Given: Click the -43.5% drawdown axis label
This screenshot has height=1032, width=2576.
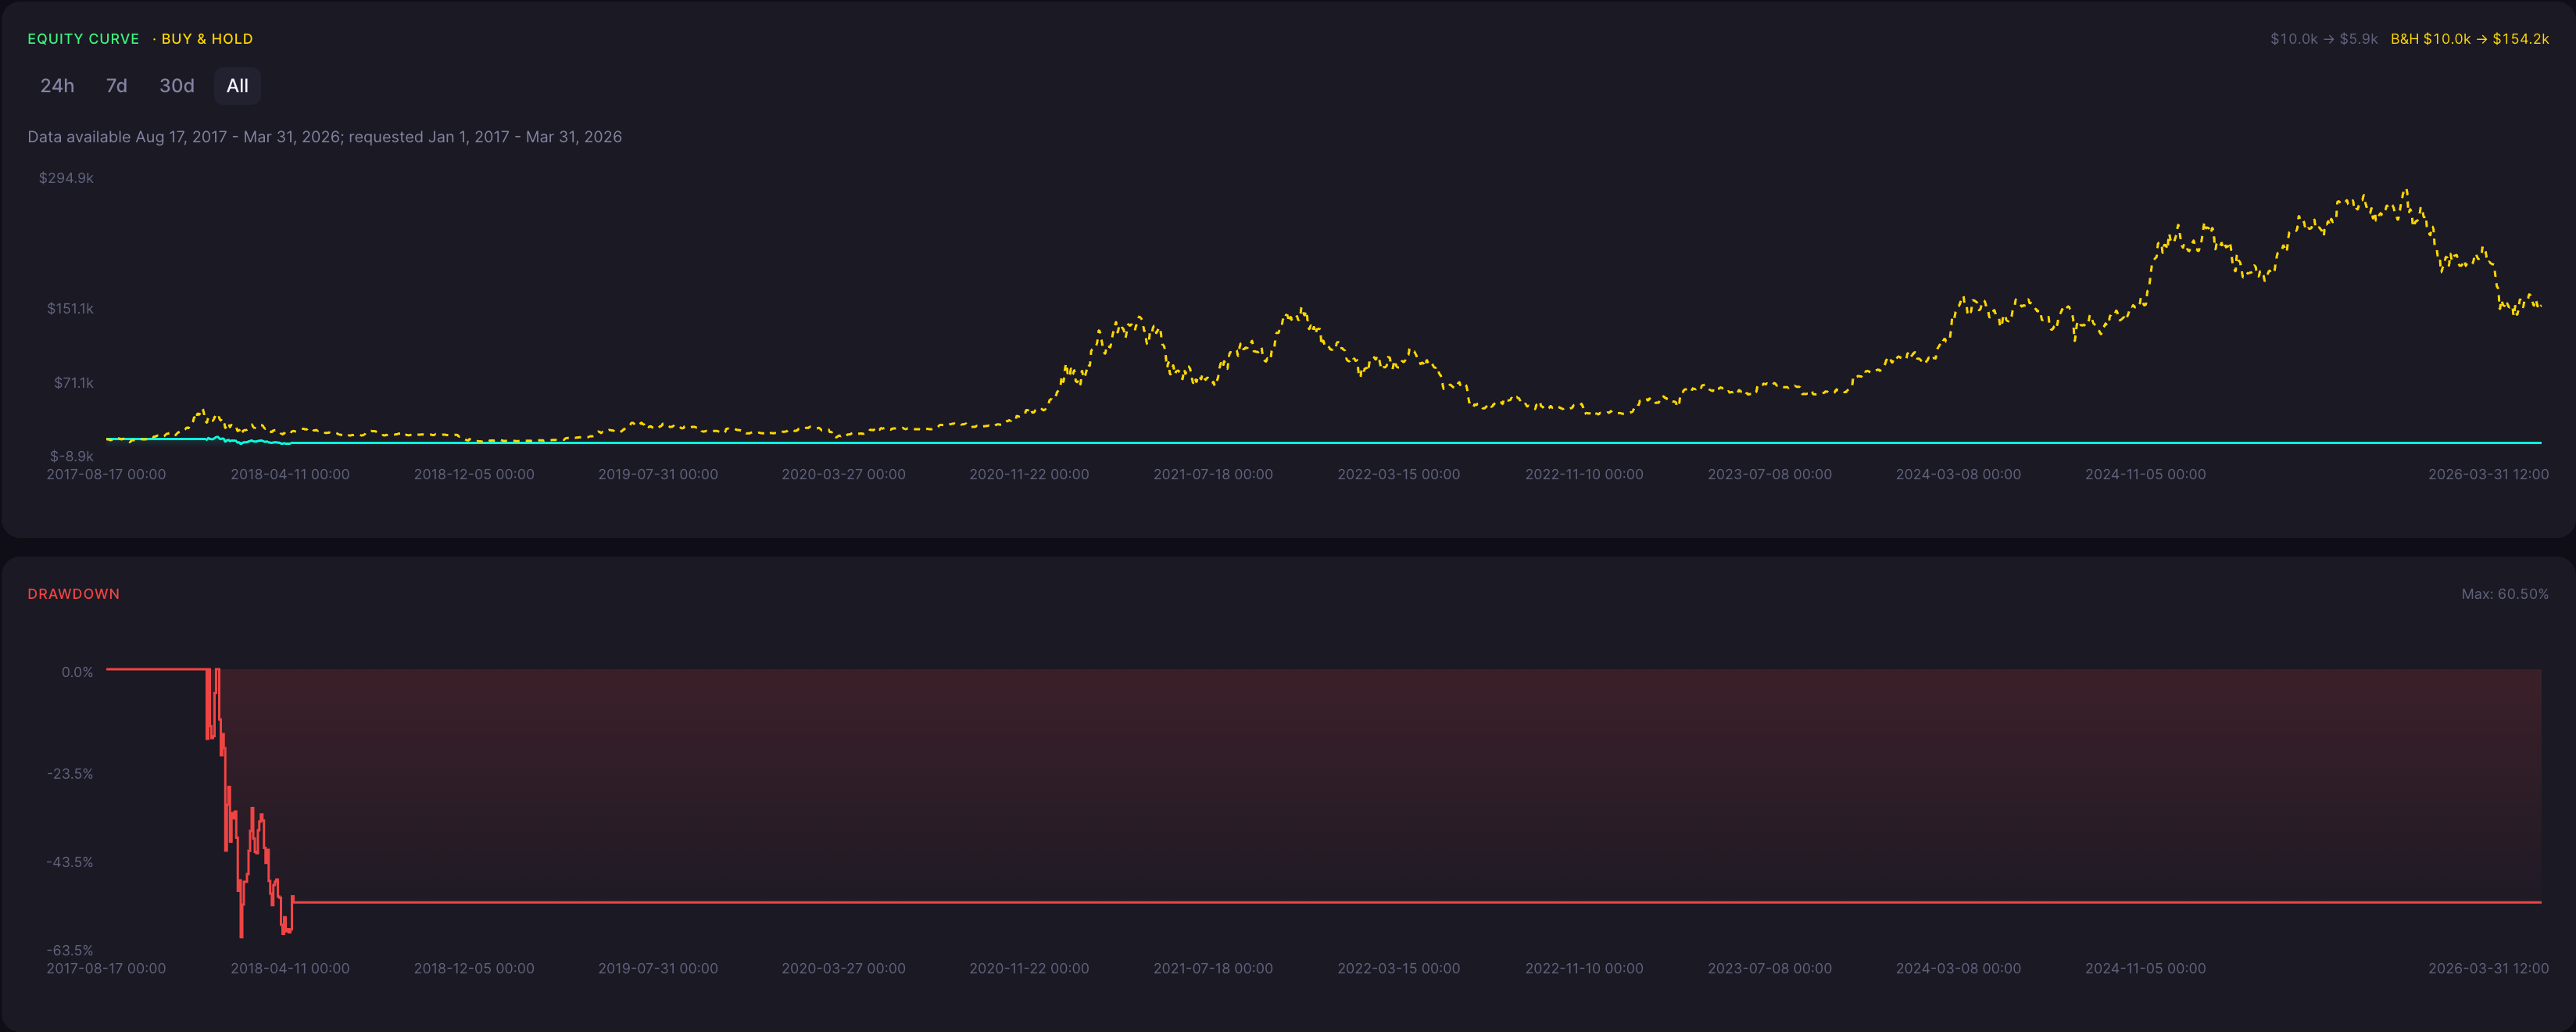Looking at the screenshot, I should tap(70, 862).
